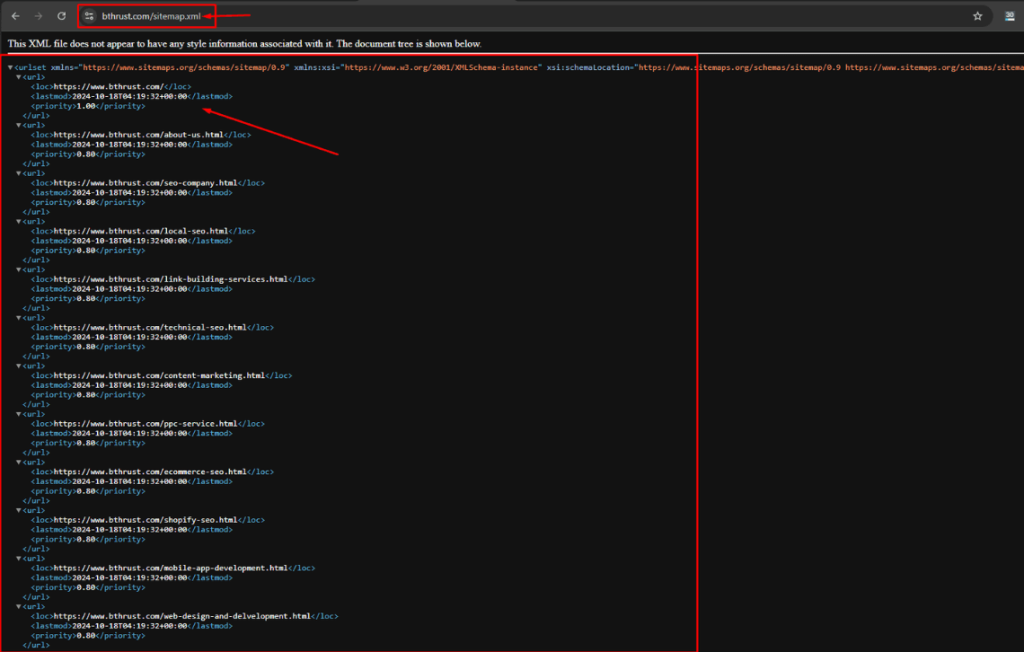Click the xmlns sitemaps.org schema URL attribute
The width and height of the screenshot is (1024, 652).
[x=184, y=67]
